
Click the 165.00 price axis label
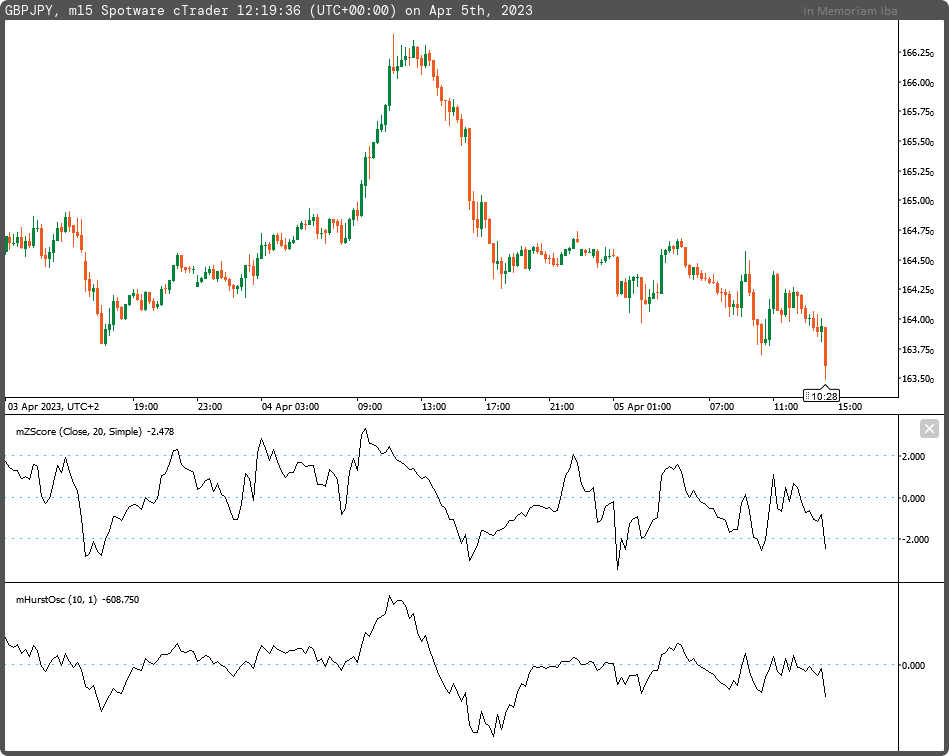pyautogui.click(x=917, y=201)
